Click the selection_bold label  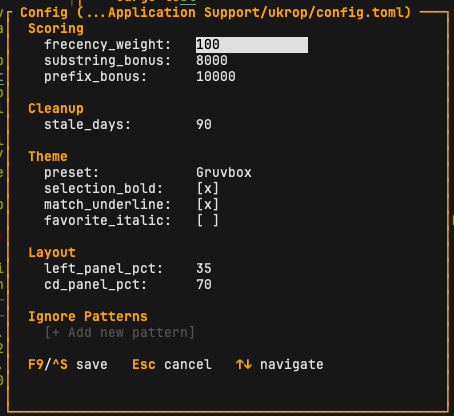(x=103, y=189)
